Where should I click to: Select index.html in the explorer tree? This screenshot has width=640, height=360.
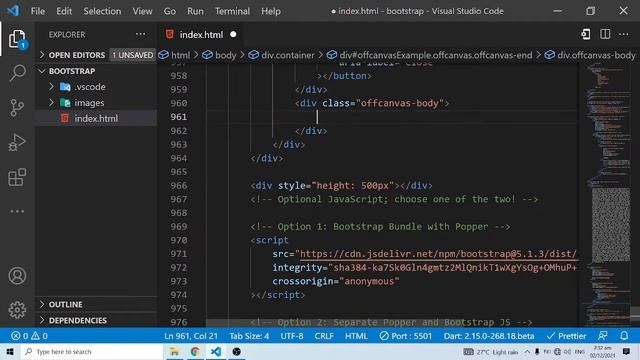tap(96, 118)
